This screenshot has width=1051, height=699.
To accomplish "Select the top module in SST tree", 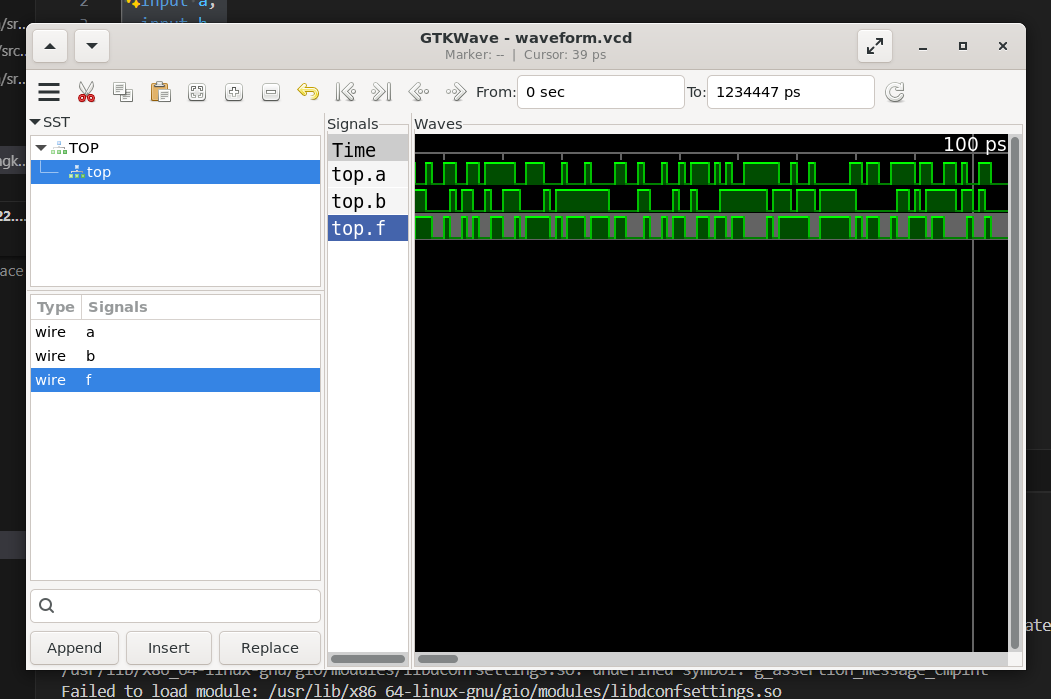I will (175, 172).
